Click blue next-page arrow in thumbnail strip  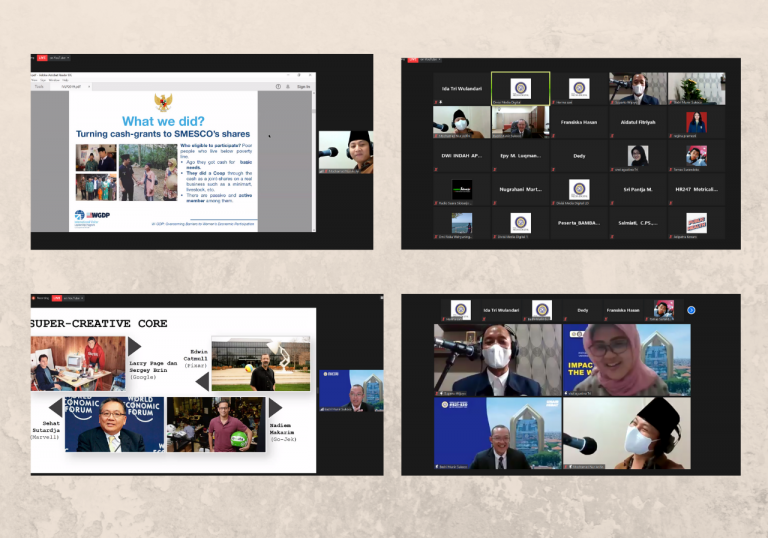tap(691, 310)
